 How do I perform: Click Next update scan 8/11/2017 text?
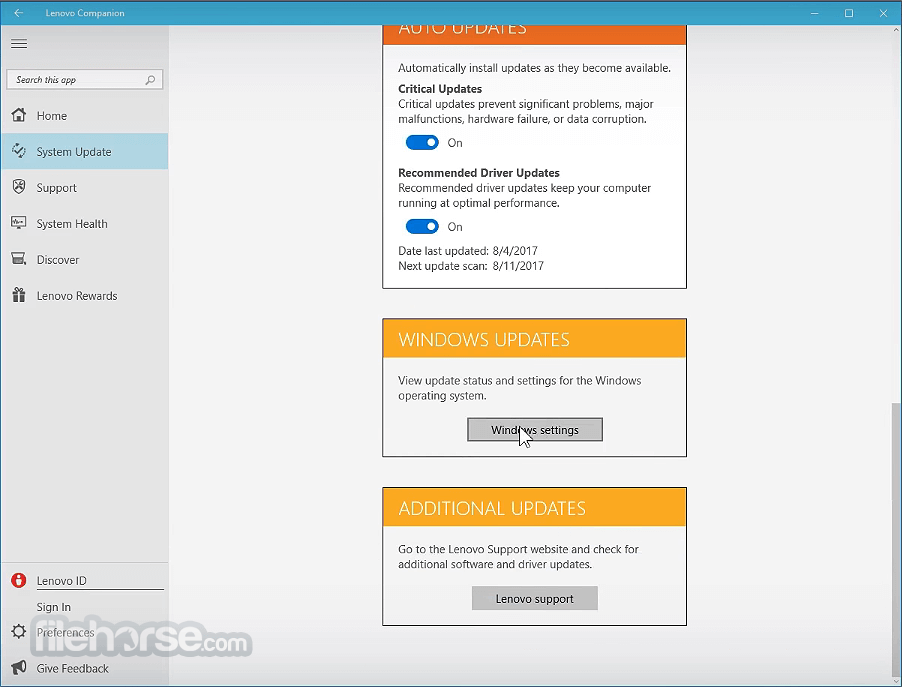pyautogui.click(x=471, y=266)
